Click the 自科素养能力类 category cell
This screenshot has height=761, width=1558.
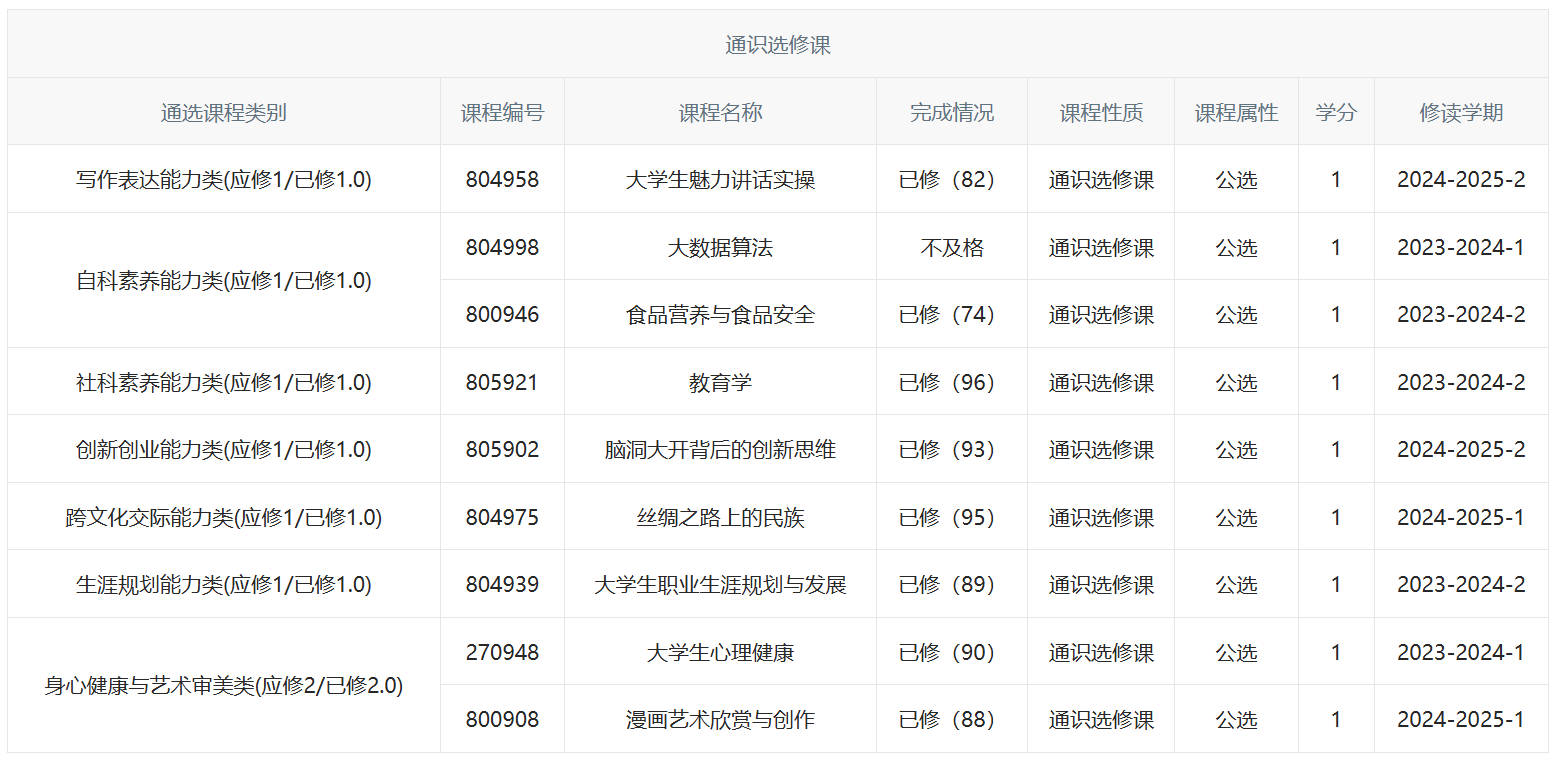(223, 281)
